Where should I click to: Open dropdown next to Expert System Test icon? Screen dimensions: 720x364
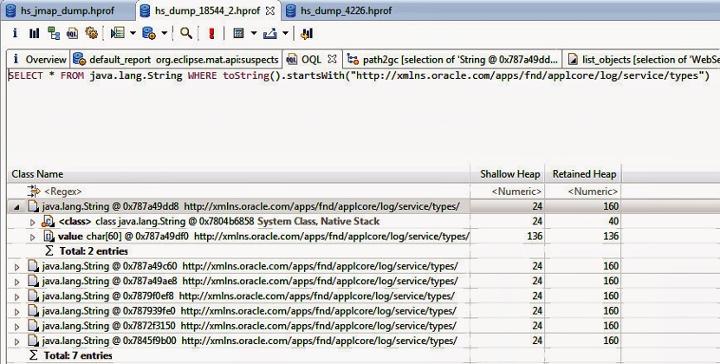point(133,33)
